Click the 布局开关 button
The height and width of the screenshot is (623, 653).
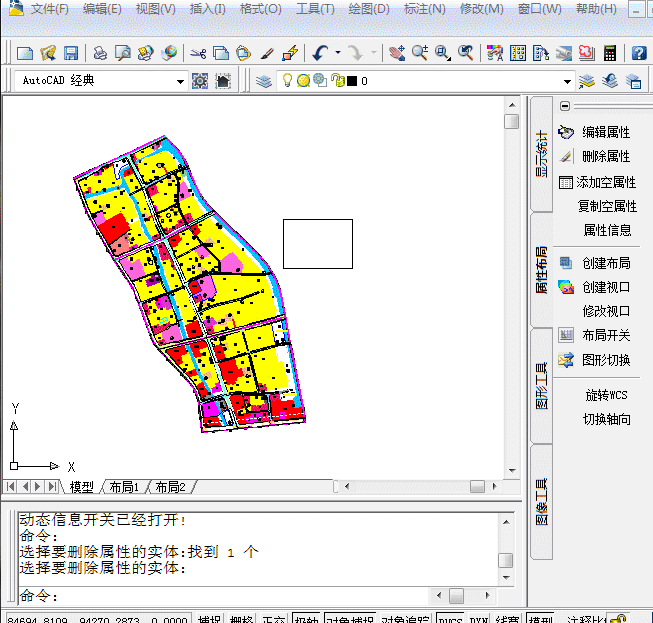point(595,335)
